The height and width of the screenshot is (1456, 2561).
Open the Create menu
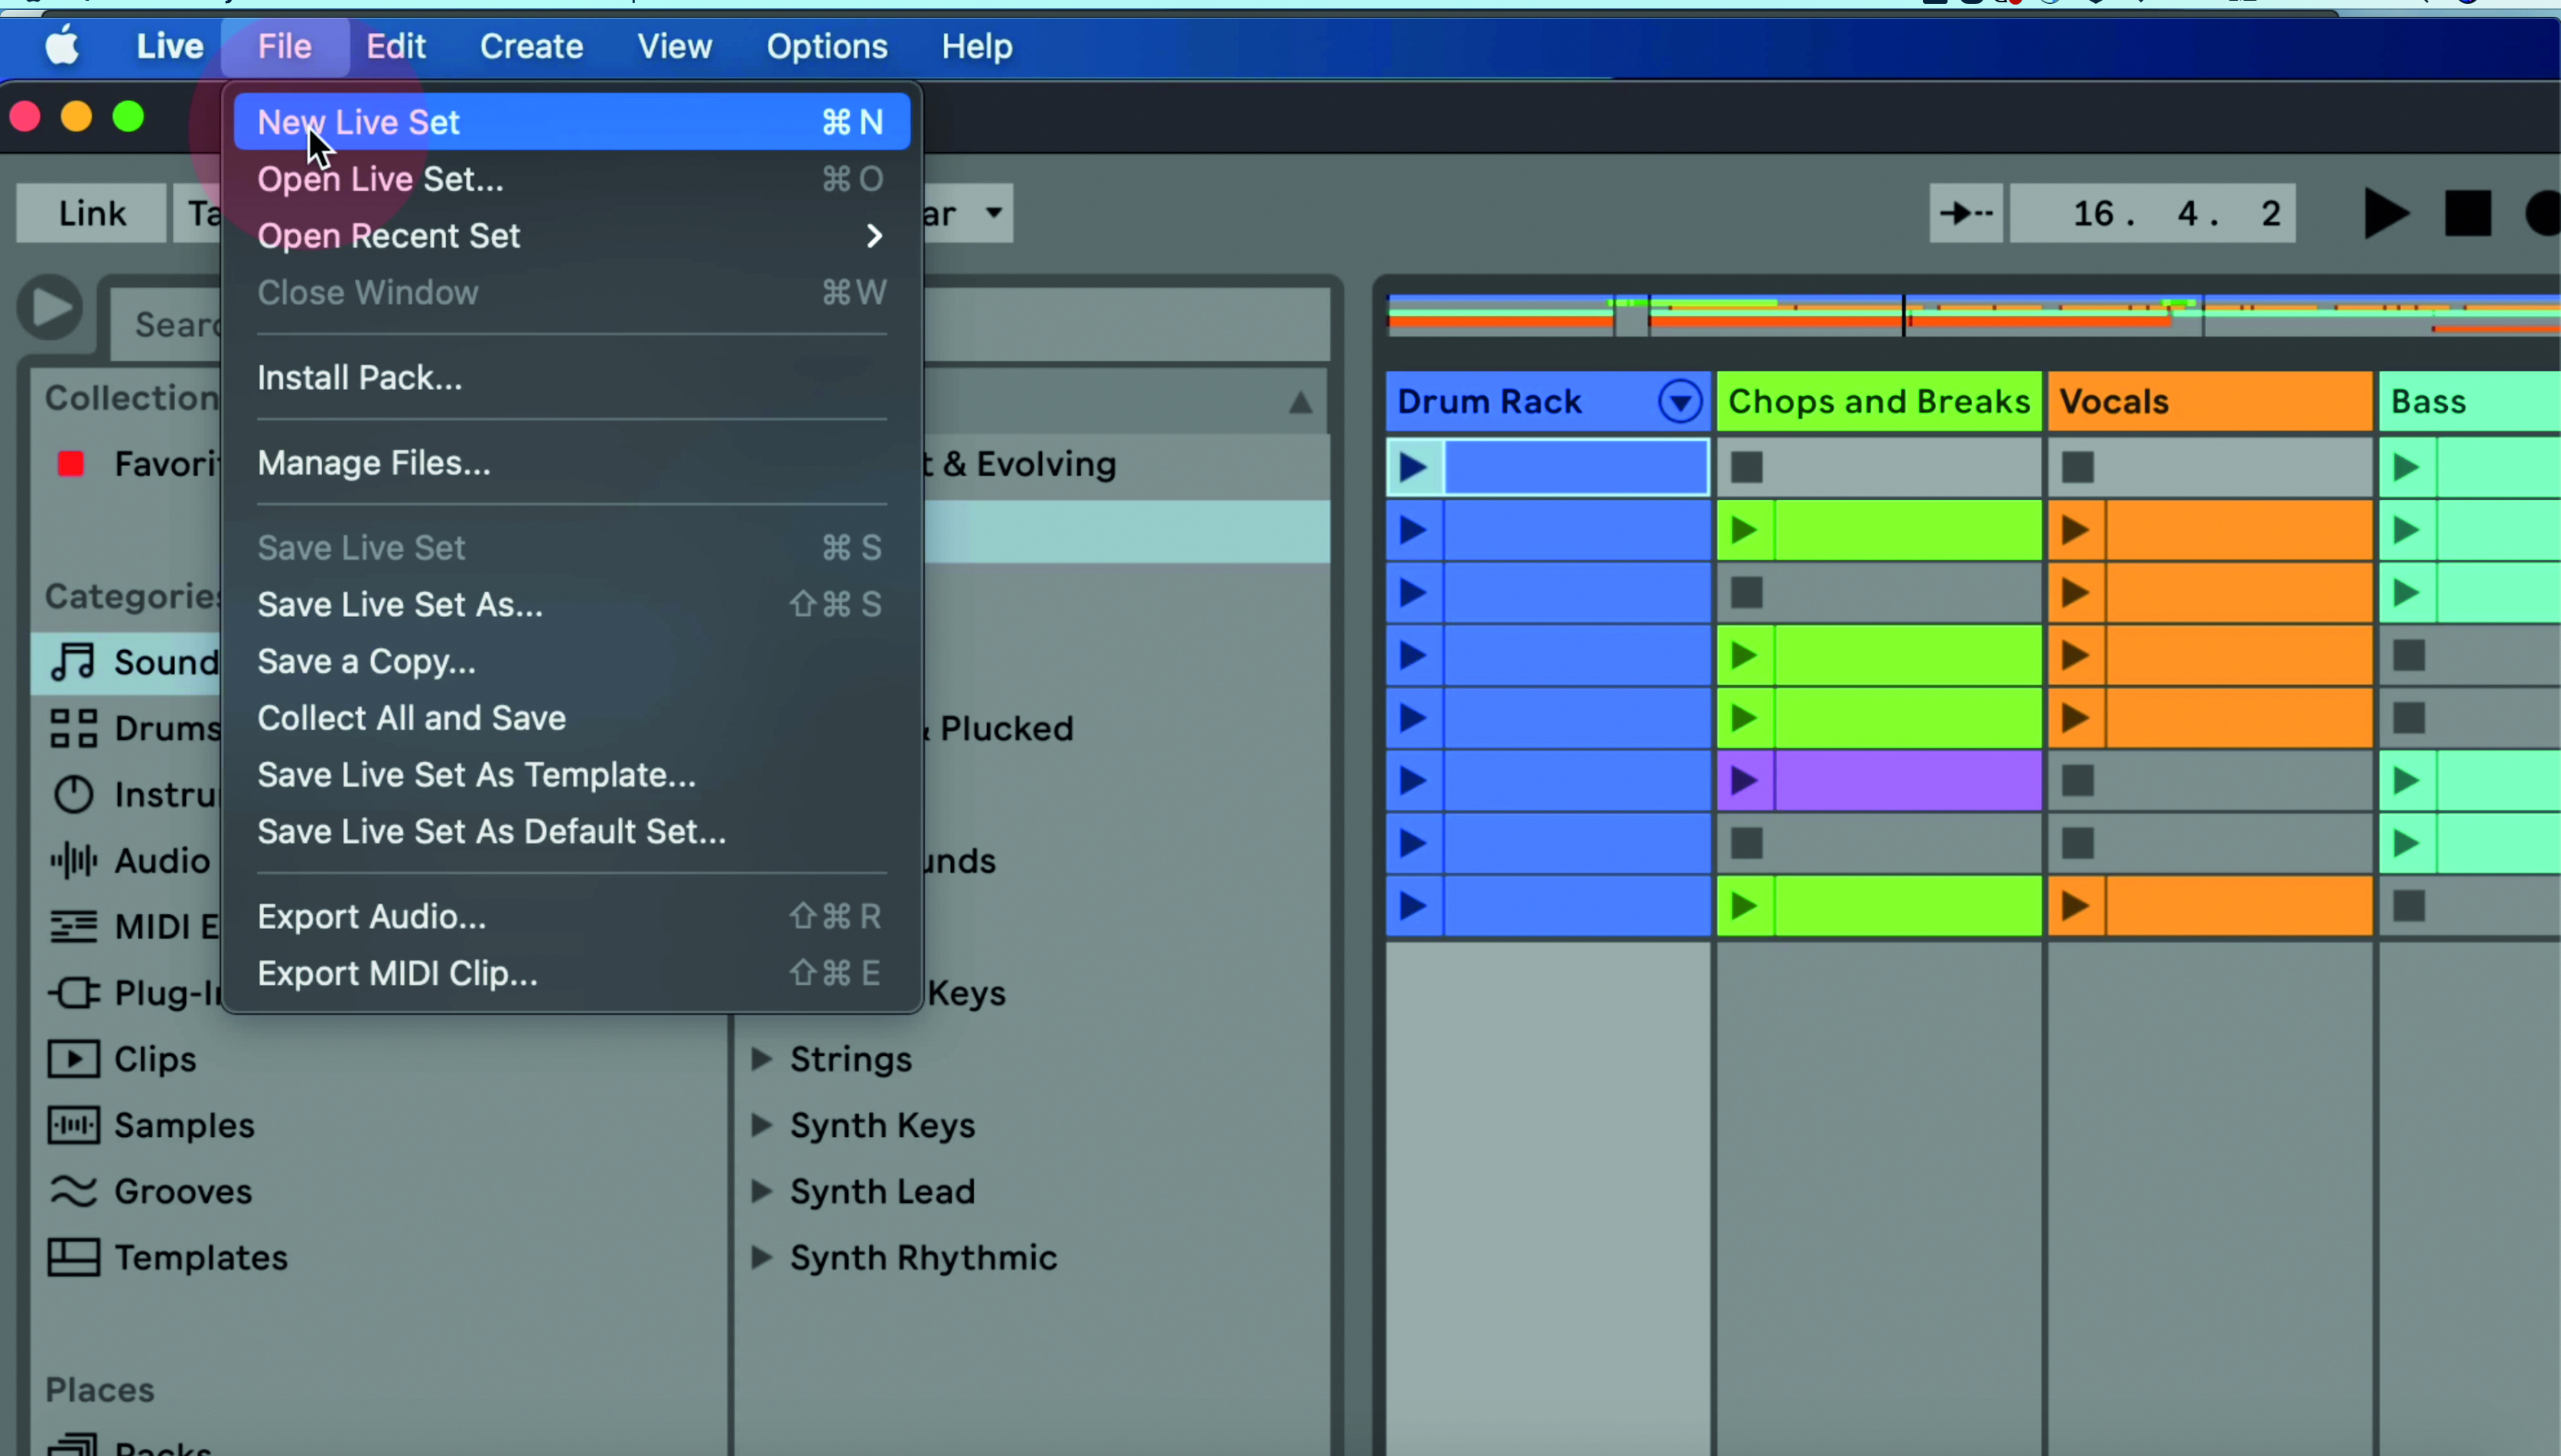point(531,46)
